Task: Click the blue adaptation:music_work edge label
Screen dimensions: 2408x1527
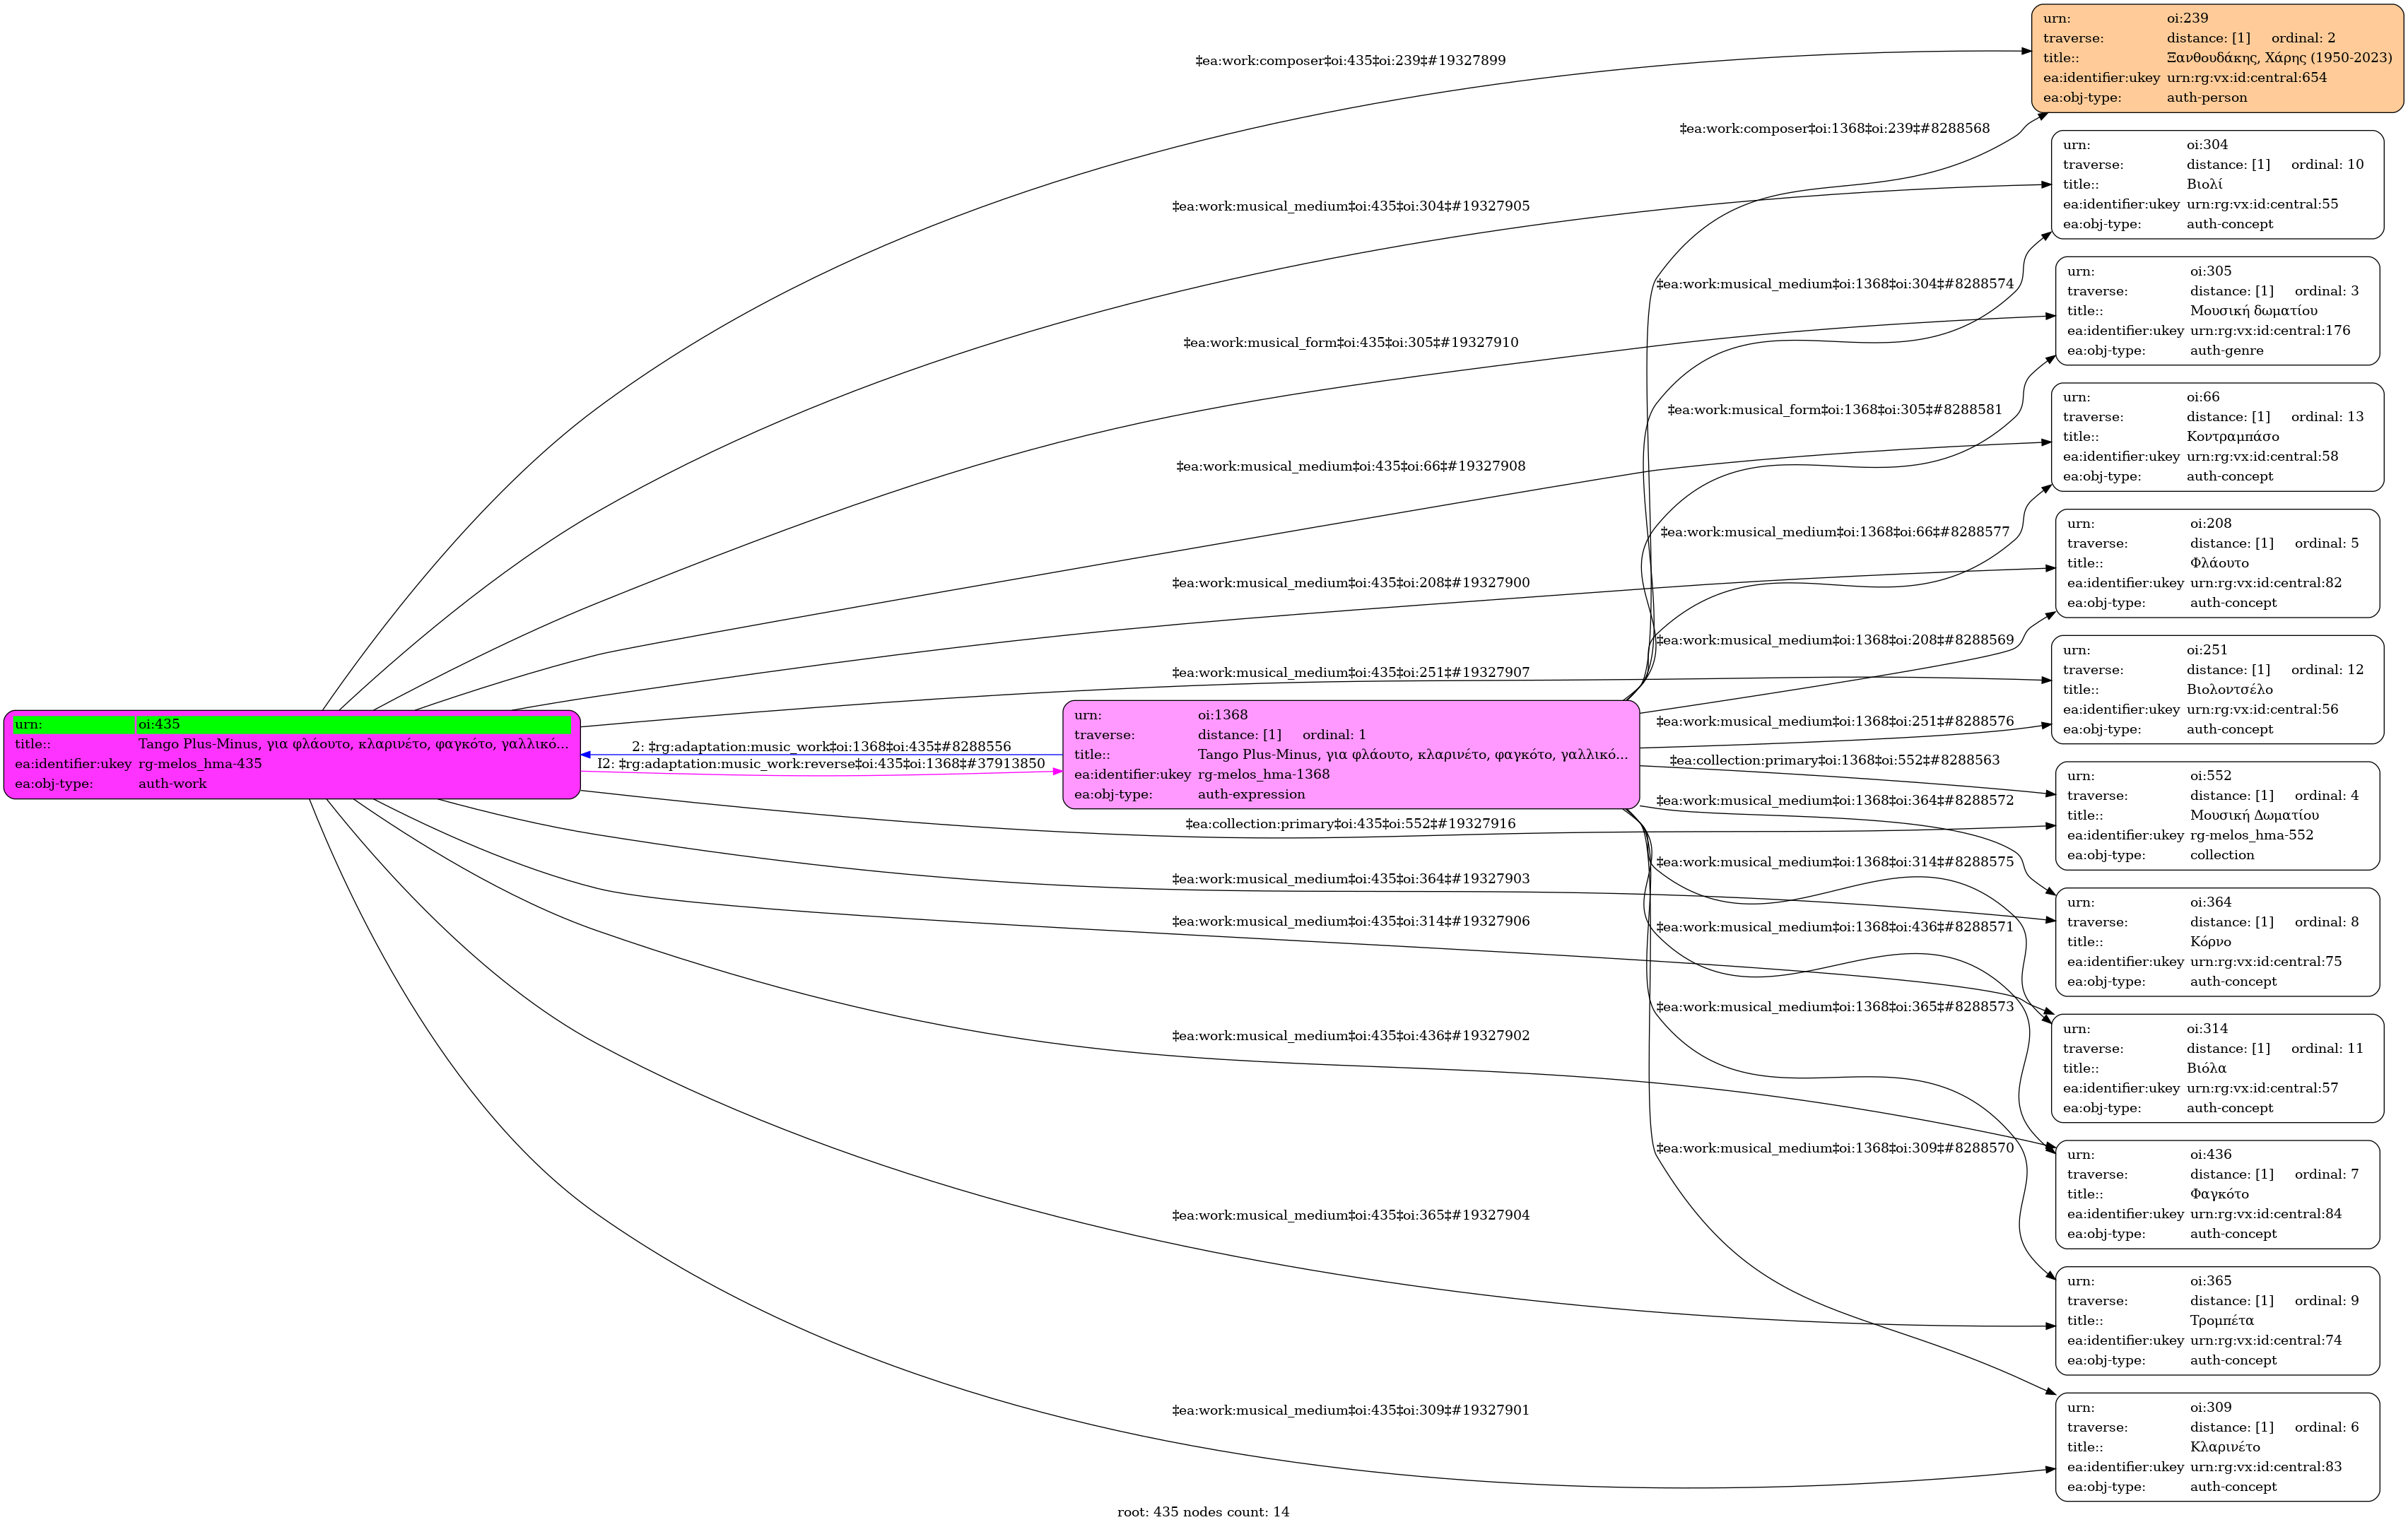Action: tap(821, 747)
